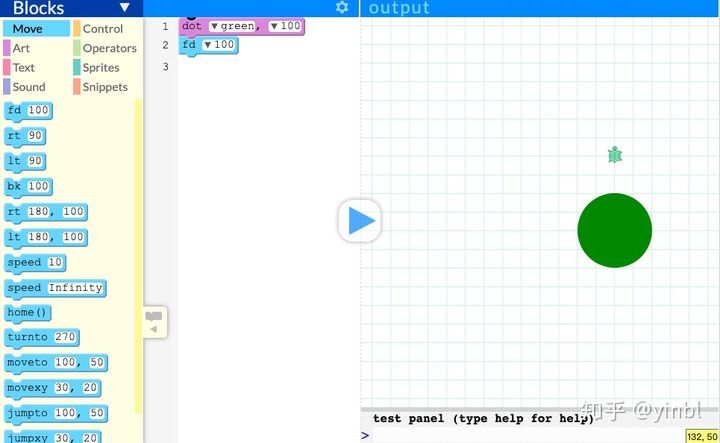Screen dimensions: 720x443
Task: Collapse the block palette with the arrow tab
Action: pyautogui.click(x=155, y=322)
